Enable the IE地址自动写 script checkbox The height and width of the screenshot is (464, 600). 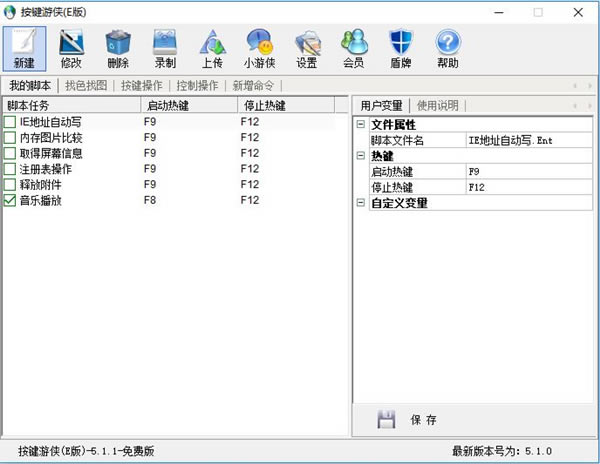(10, 122)
